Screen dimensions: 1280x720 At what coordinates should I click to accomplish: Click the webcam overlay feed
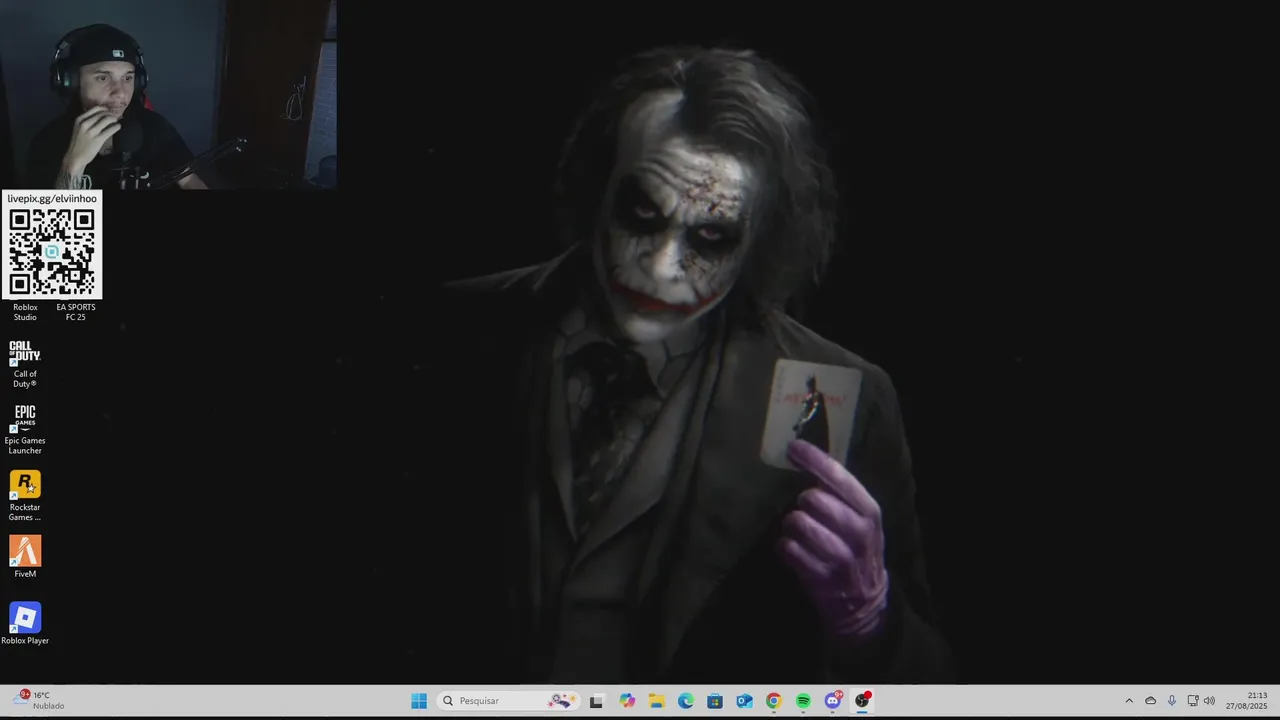pos(168,95)
